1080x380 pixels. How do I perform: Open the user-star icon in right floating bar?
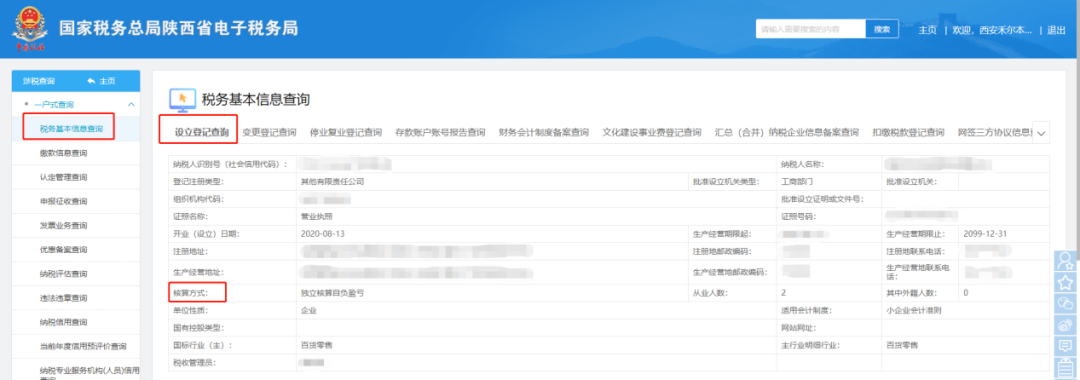tap(1066, 261)
